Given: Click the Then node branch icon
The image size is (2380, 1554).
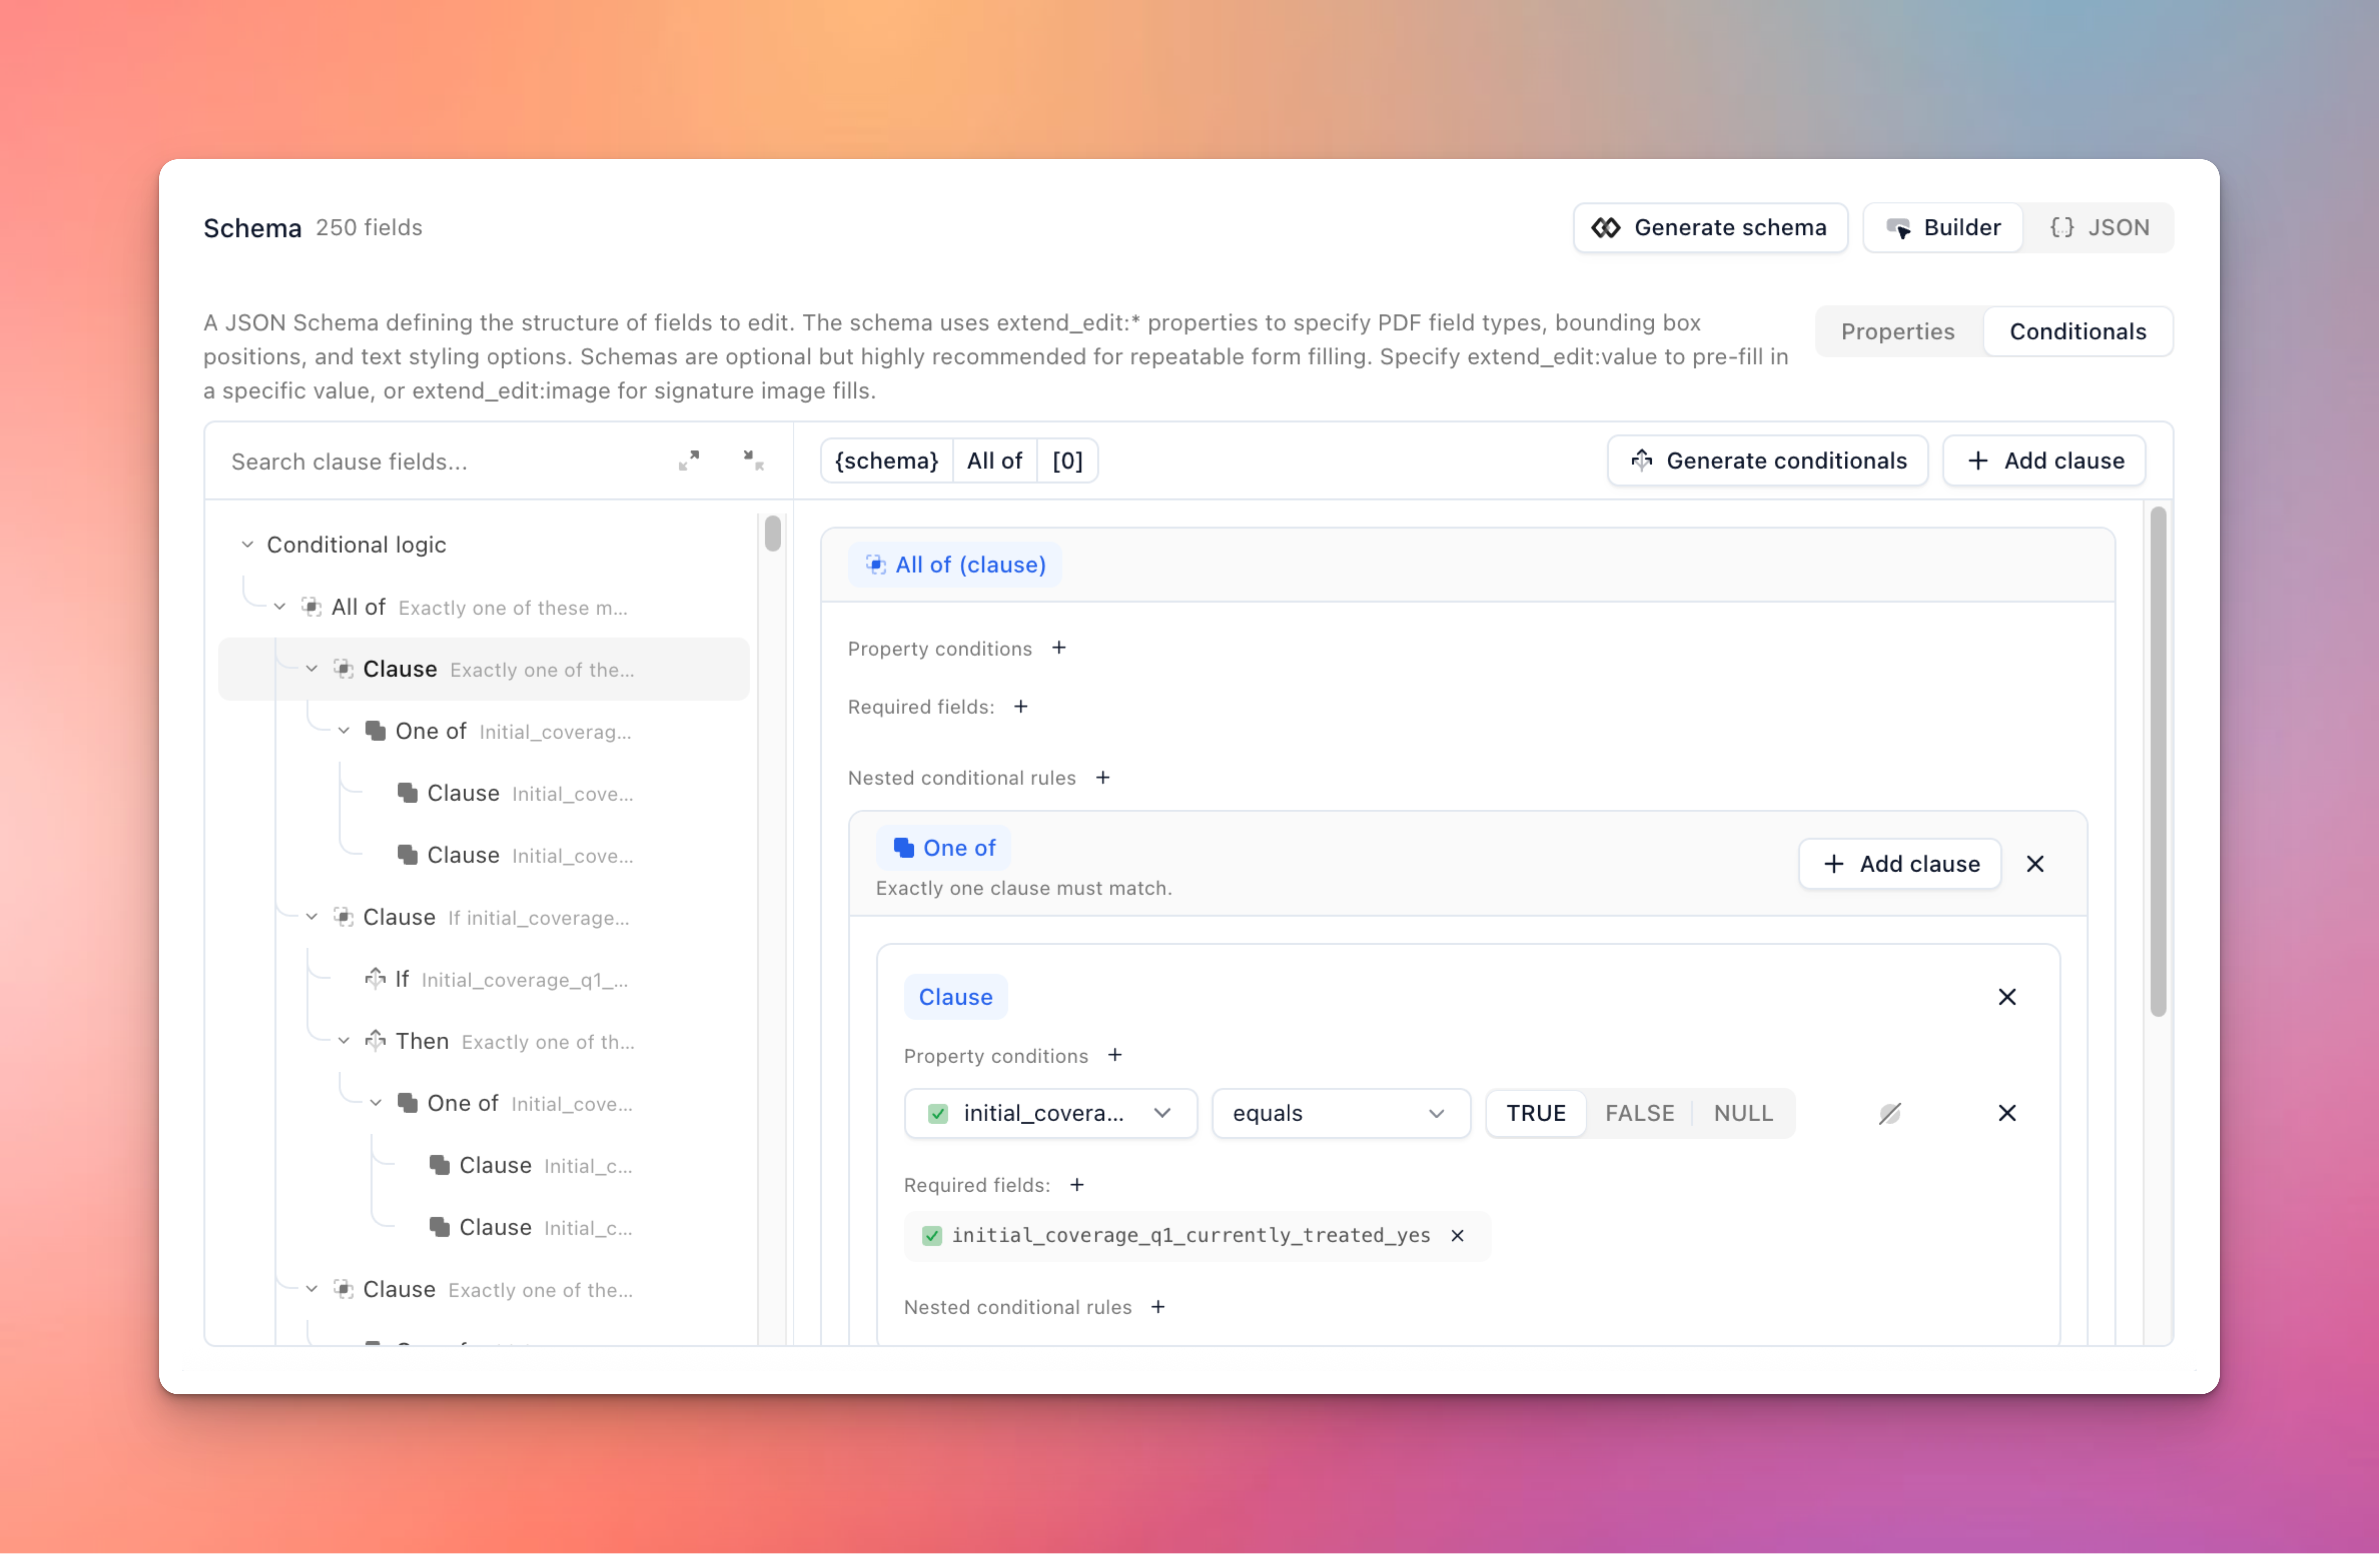Looking at the screenshot, I should coord(375,1041).
